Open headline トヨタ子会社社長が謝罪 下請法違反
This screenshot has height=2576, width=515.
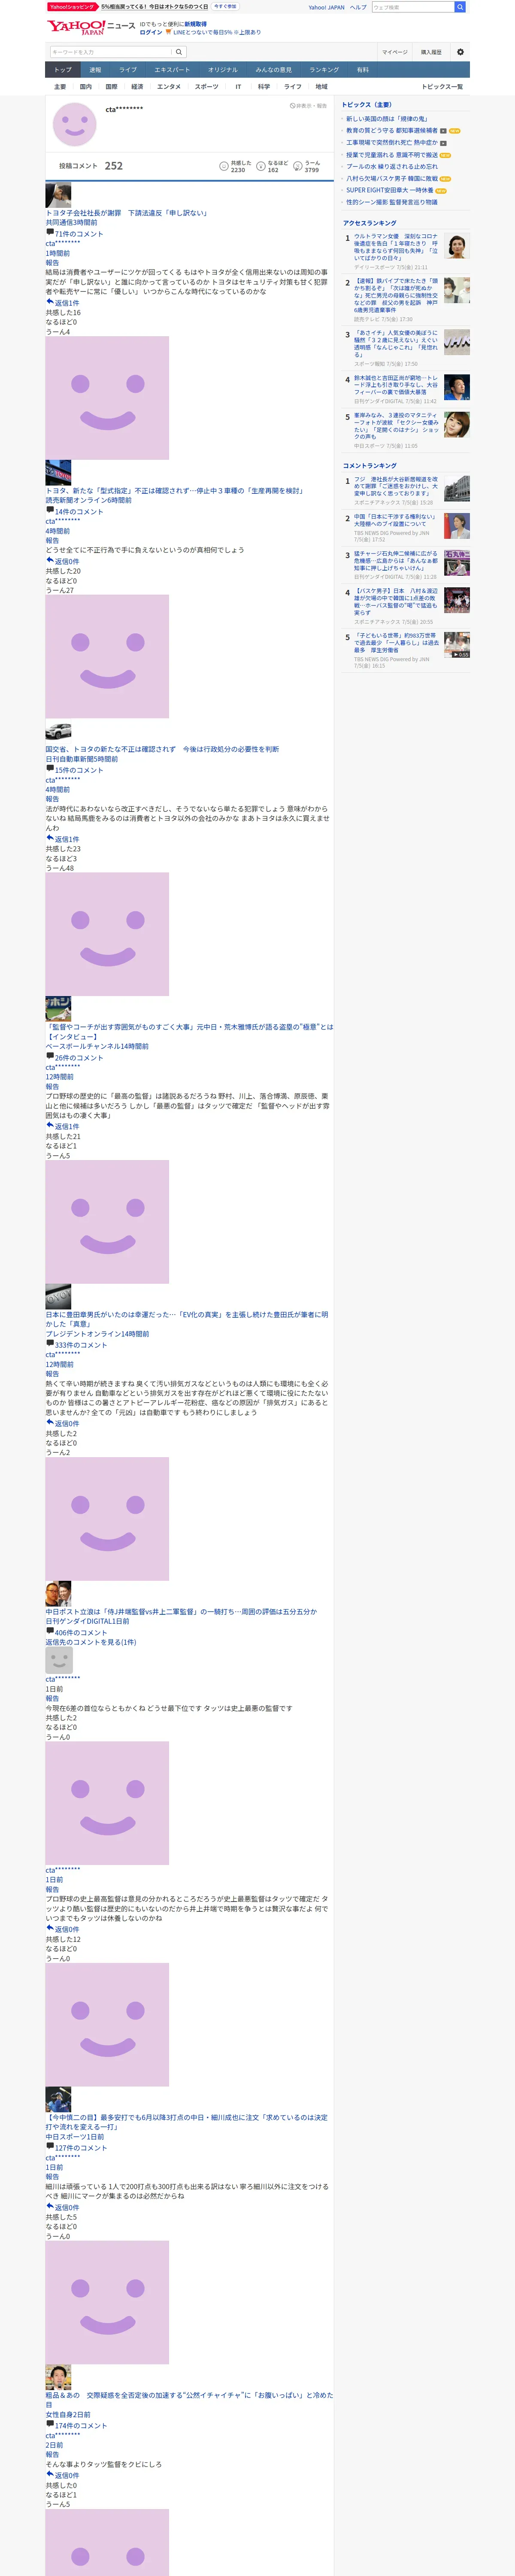tap(126, 213)
